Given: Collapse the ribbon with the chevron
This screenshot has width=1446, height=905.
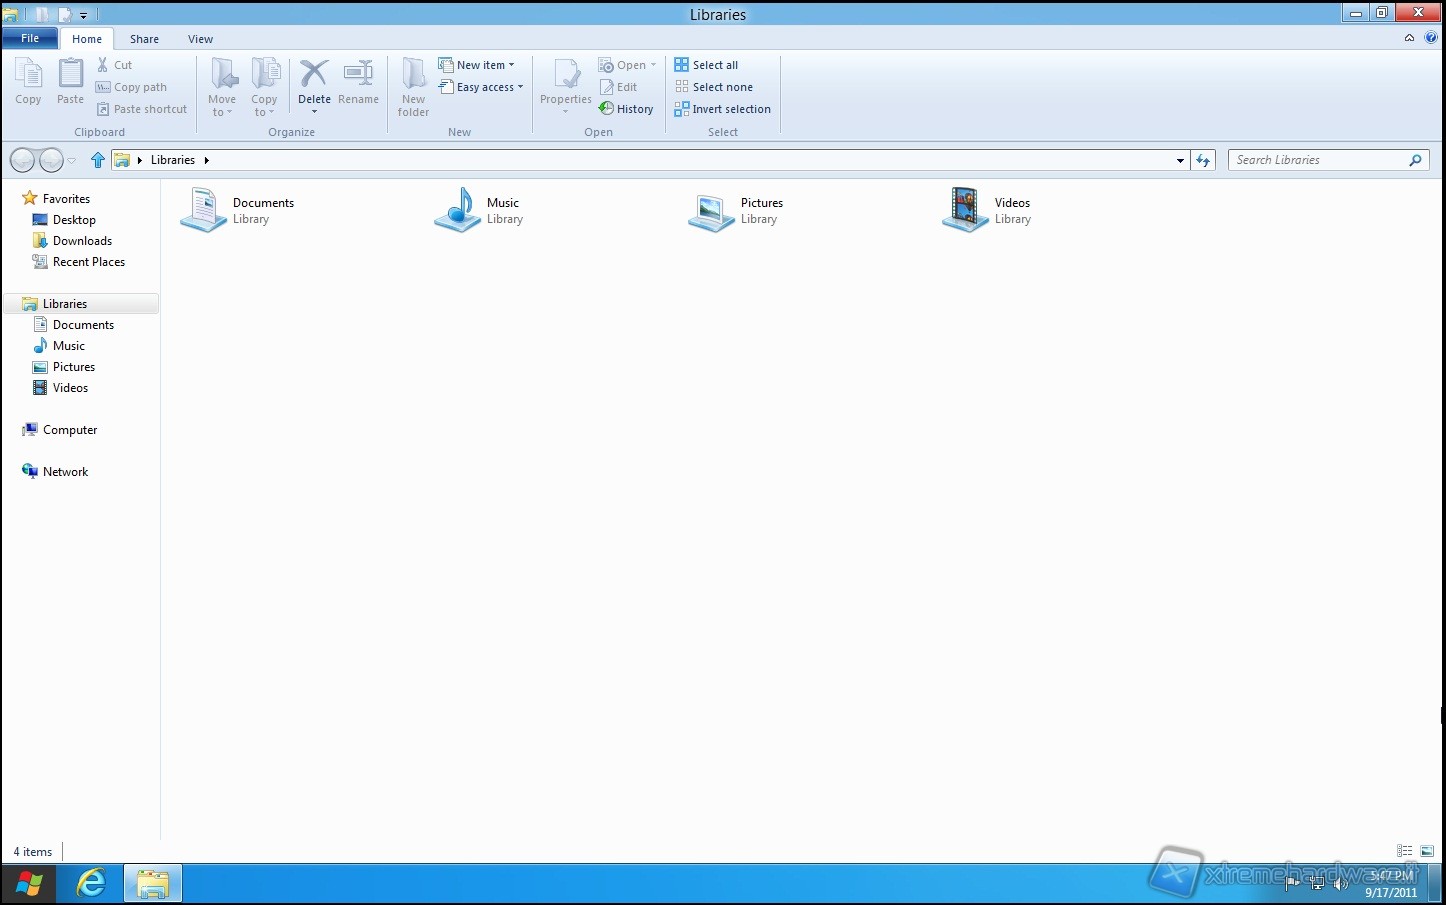Looking at the screenshot, I should coord(1409,38).
